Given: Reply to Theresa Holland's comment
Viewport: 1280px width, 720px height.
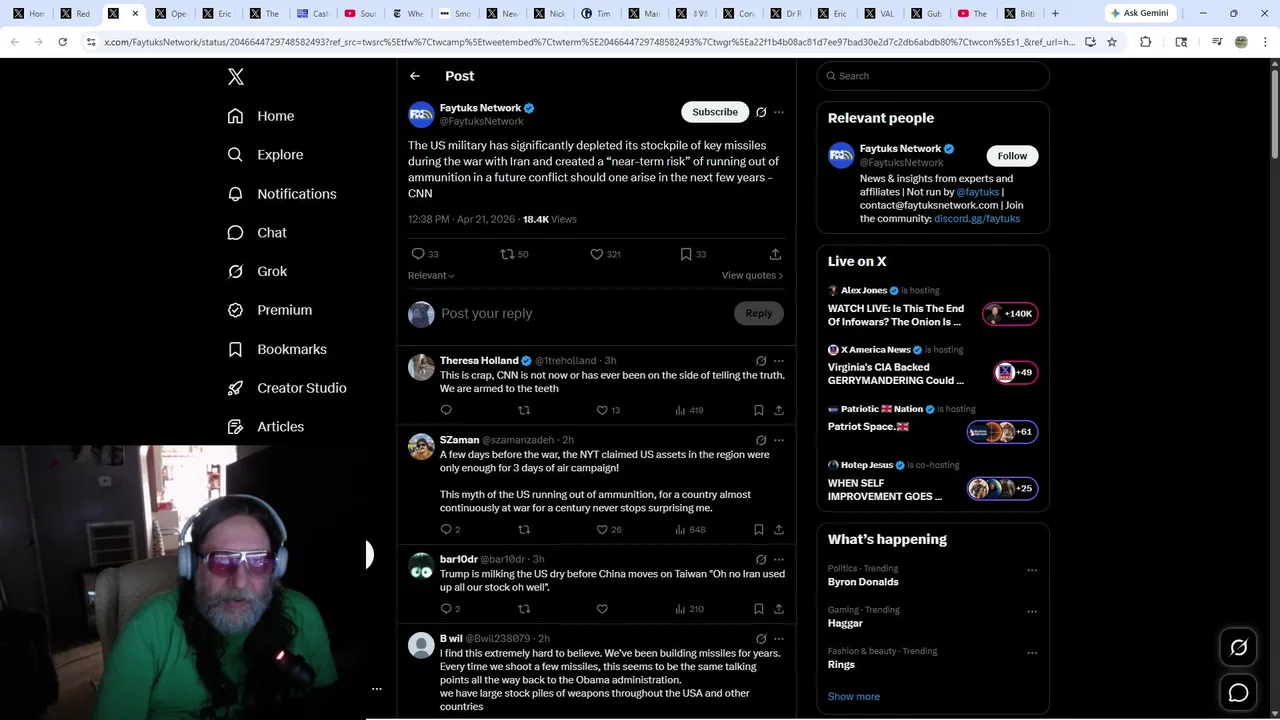Looking at the screenshot, I should [446, 410].
